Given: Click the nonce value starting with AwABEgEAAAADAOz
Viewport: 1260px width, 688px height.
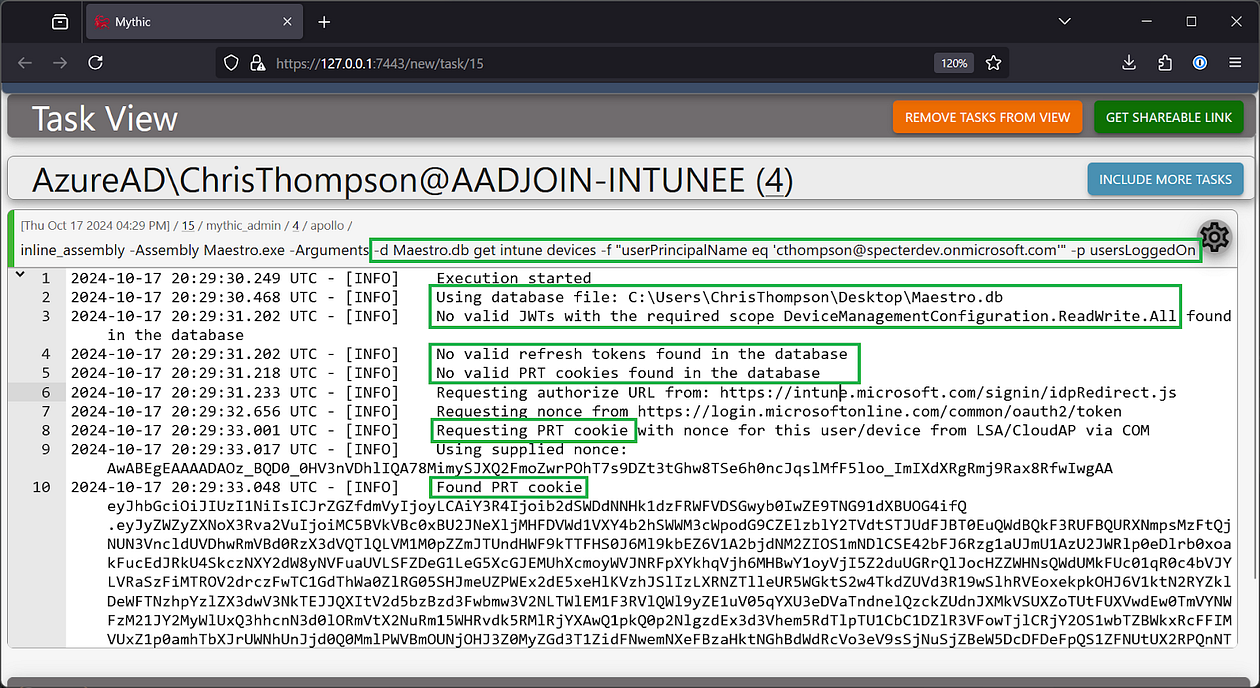Looking at the screenshot, I should (x=610, y=468).
